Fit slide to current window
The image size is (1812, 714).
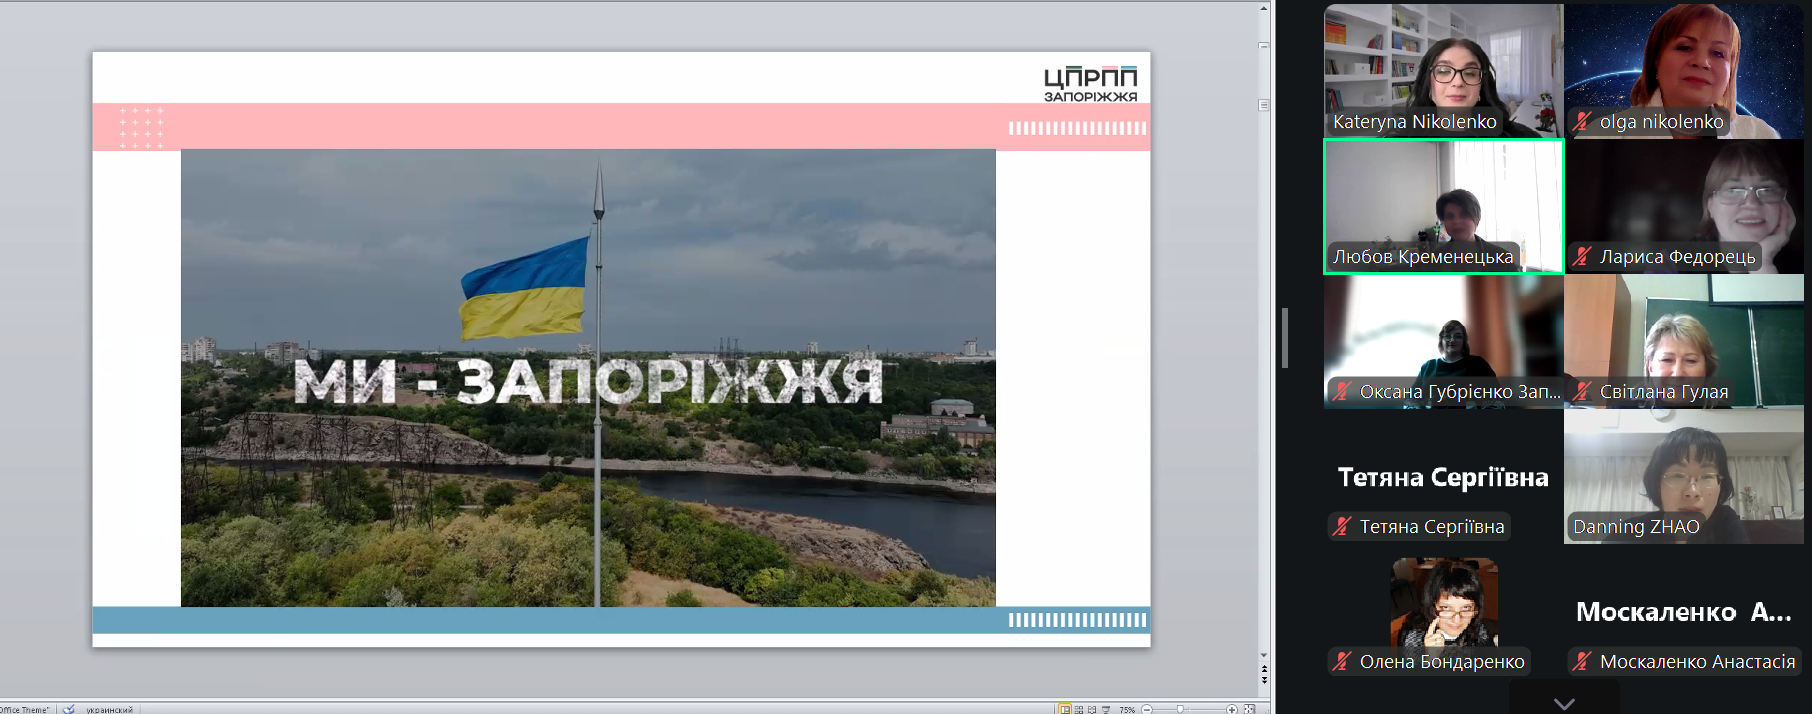[x=1249, y=709]
